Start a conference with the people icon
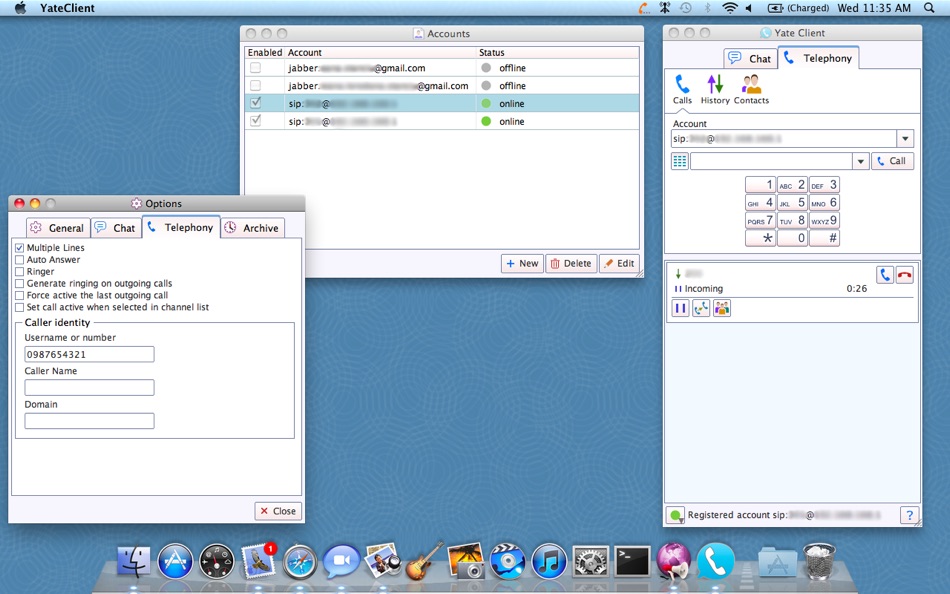Screen dimensions: 950x594 coord(722,309)
